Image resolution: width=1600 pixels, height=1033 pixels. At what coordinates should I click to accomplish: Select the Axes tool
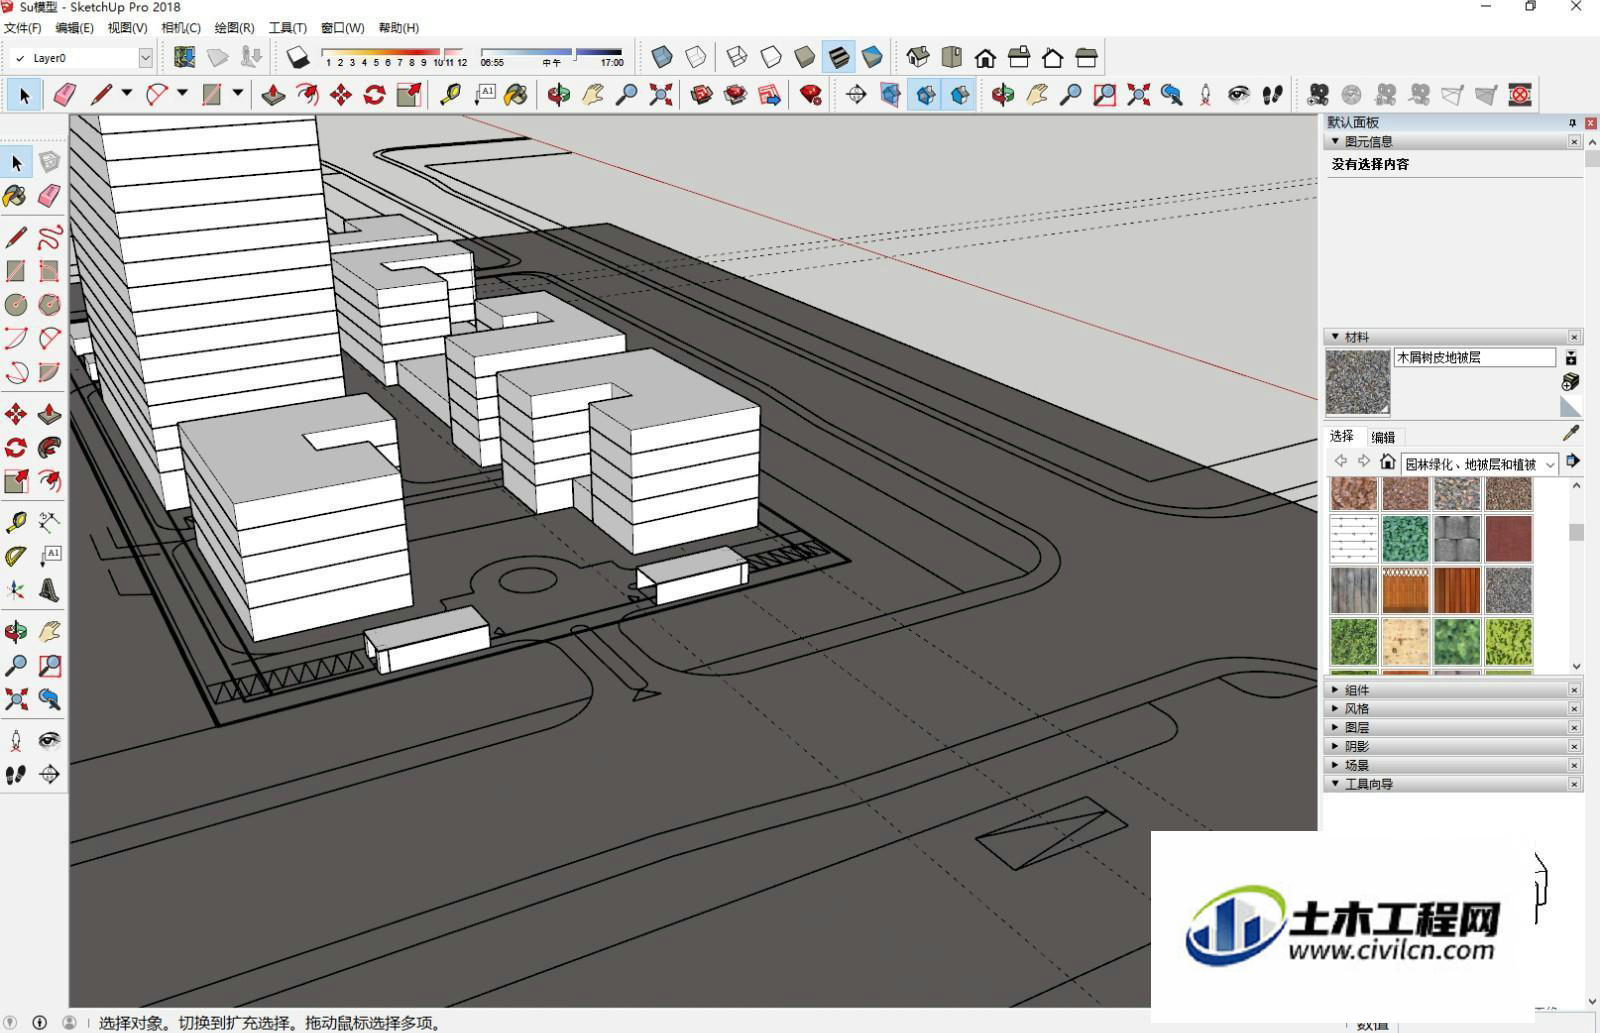pos(16,590)
